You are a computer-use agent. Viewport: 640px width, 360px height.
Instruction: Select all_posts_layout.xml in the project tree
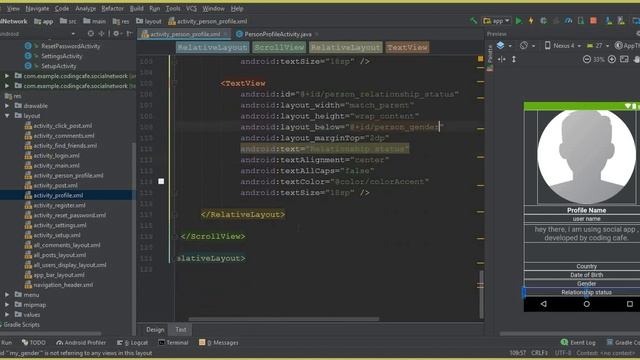(x=60, y=255)
